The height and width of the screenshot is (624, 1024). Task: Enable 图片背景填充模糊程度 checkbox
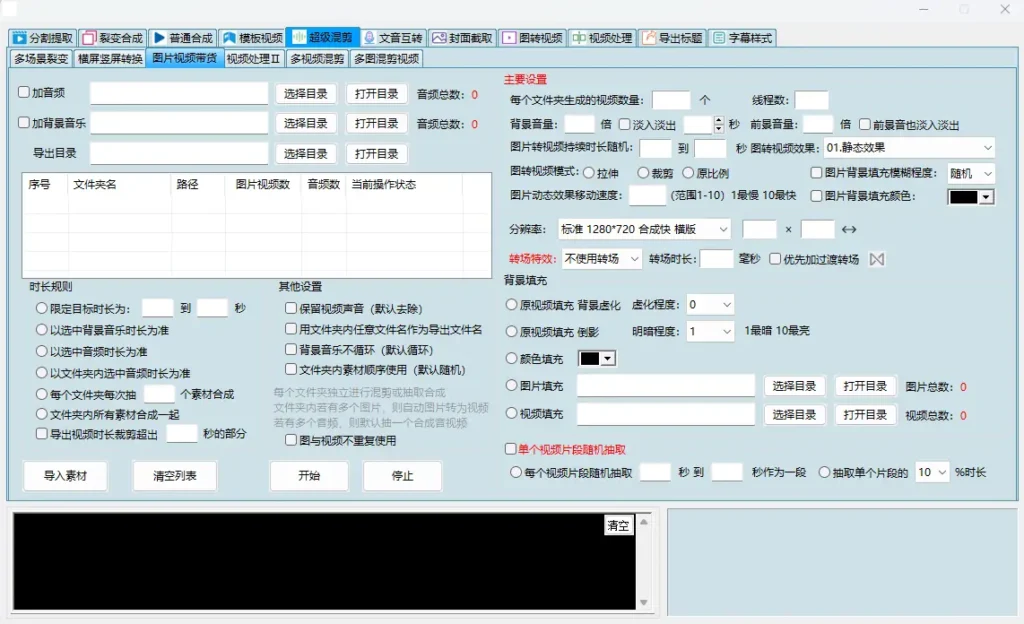816,172
